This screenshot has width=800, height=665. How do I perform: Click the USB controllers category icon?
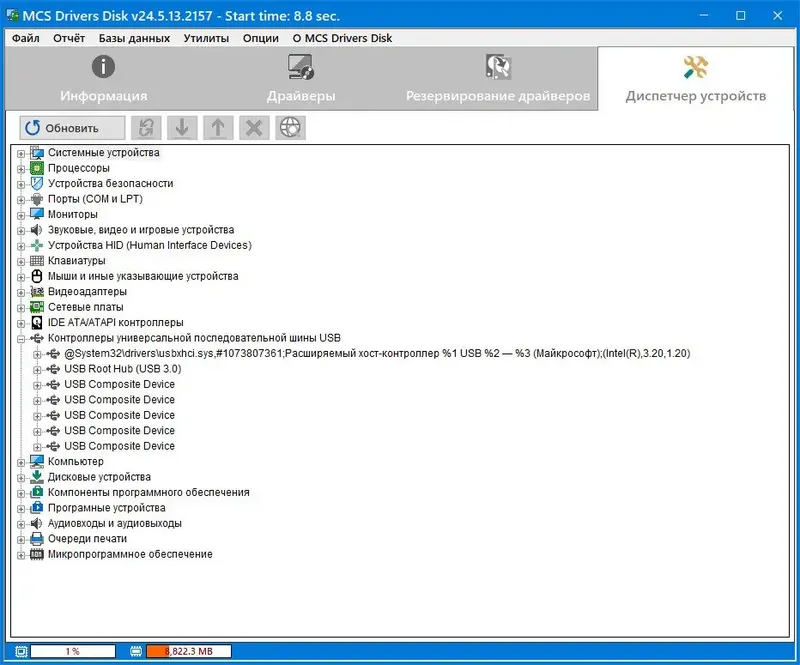pos(37,338)
